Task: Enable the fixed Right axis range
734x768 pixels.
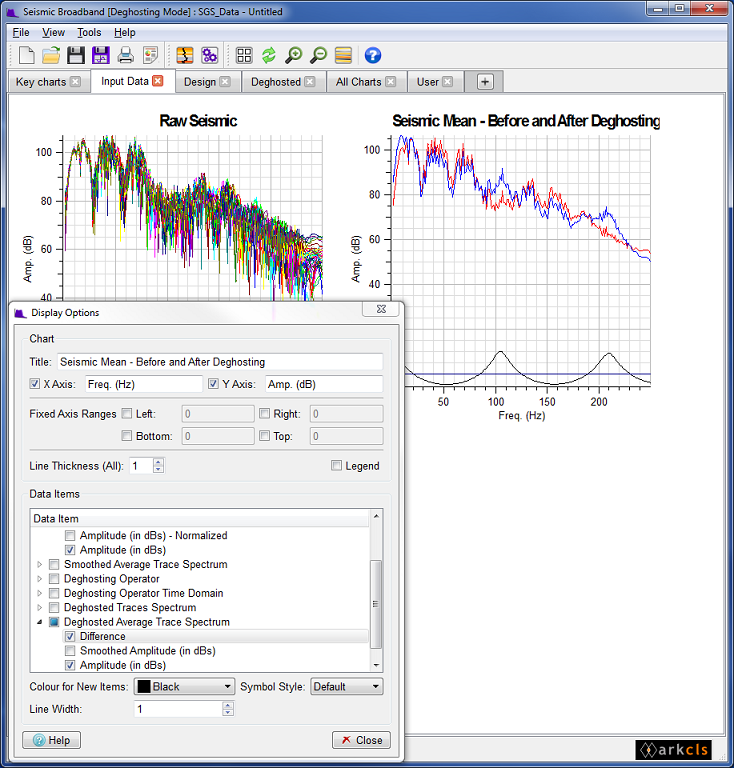Action: click(264, 414)
